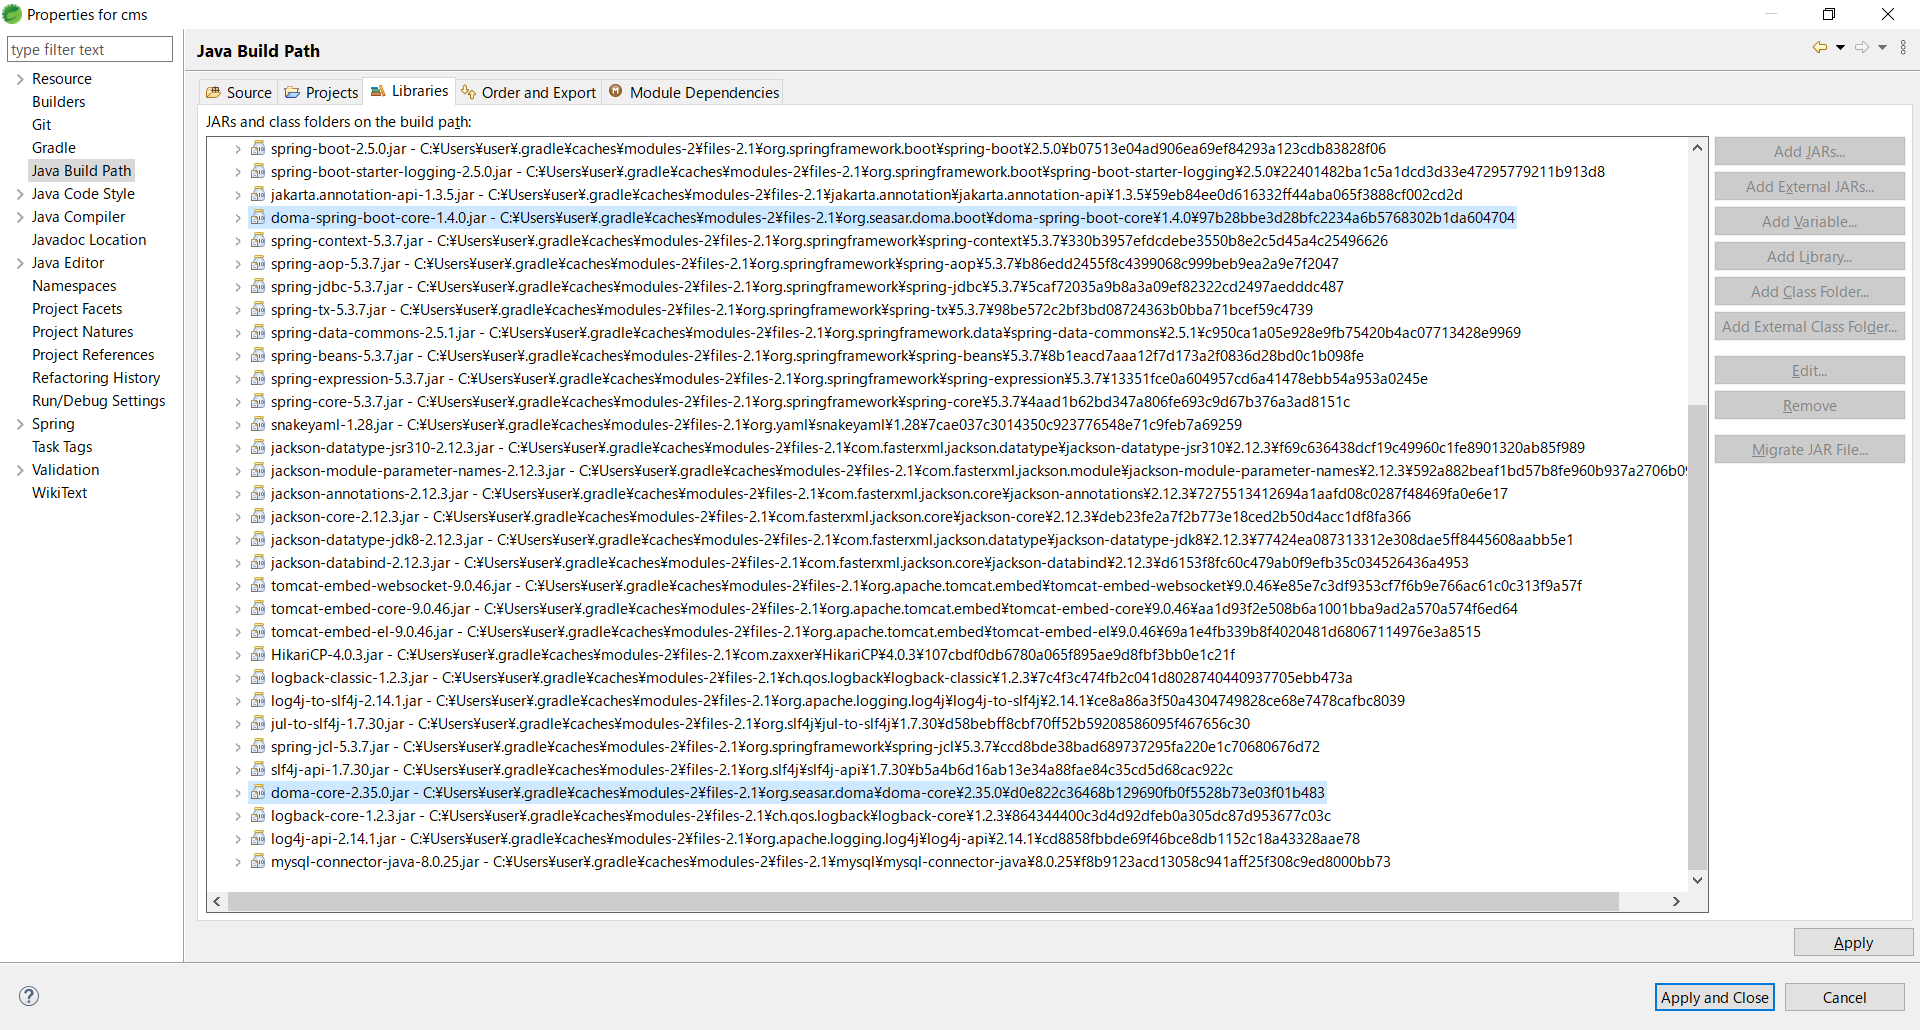
Task: Click the Cancel button
Action: pos(1844,997)
